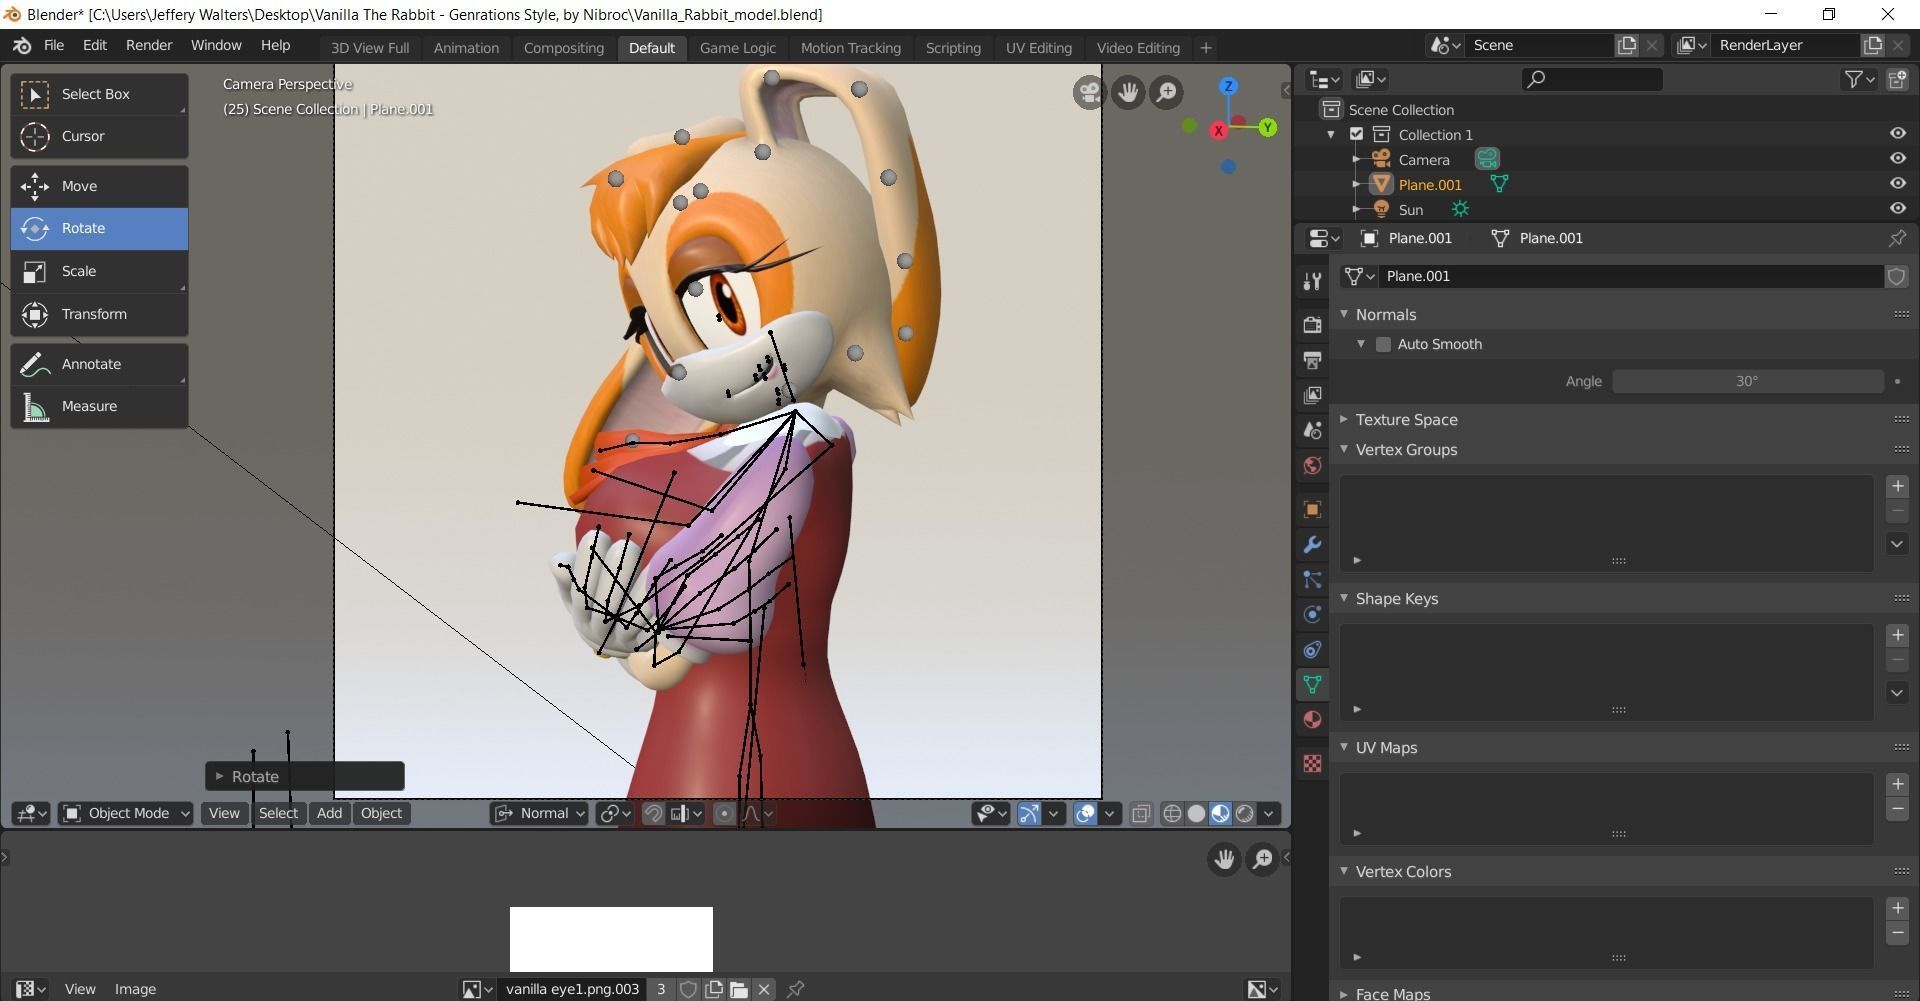Viewport: 1920px width, 1001px height.
Task: Open the Normal transform orientation dropdown
Action: (539, 814)
